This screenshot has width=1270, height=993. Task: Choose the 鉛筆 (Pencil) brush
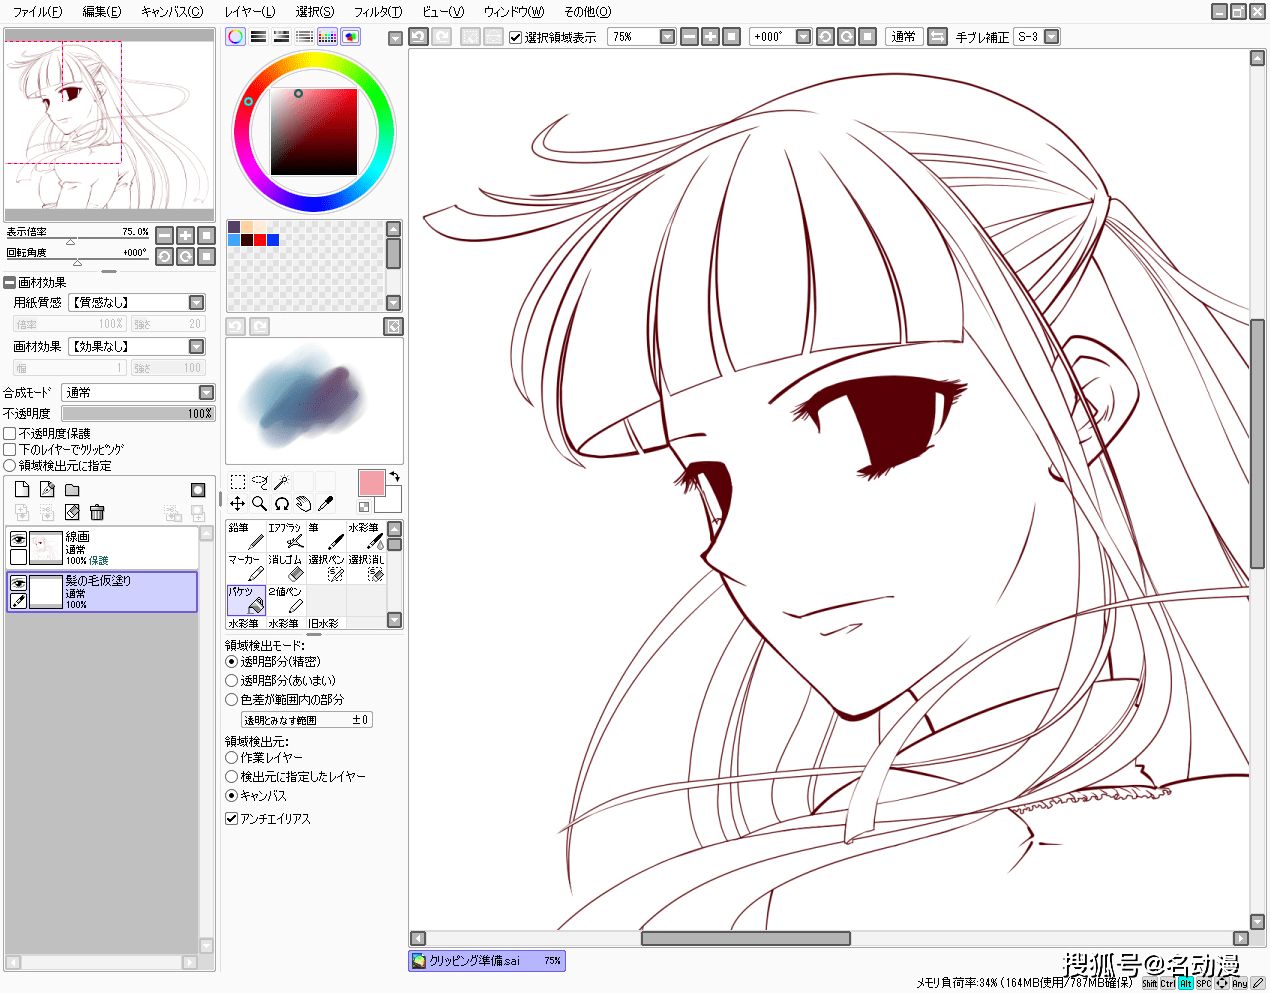click(x=246, y=536)
